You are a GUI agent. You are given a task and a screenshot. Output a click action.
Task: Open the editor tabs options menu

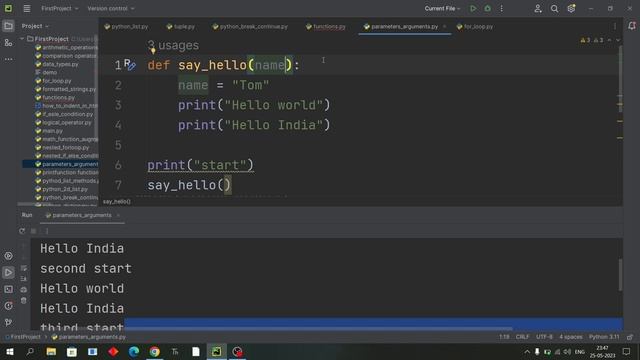click(x=615, y=26)
